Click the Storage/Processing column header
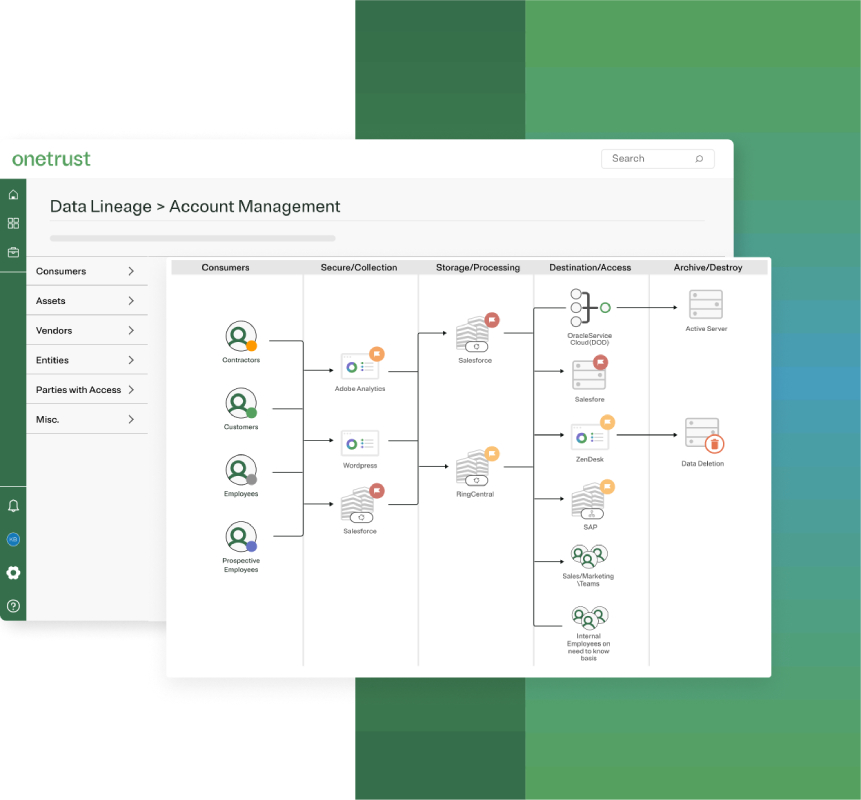 [478, 267]
